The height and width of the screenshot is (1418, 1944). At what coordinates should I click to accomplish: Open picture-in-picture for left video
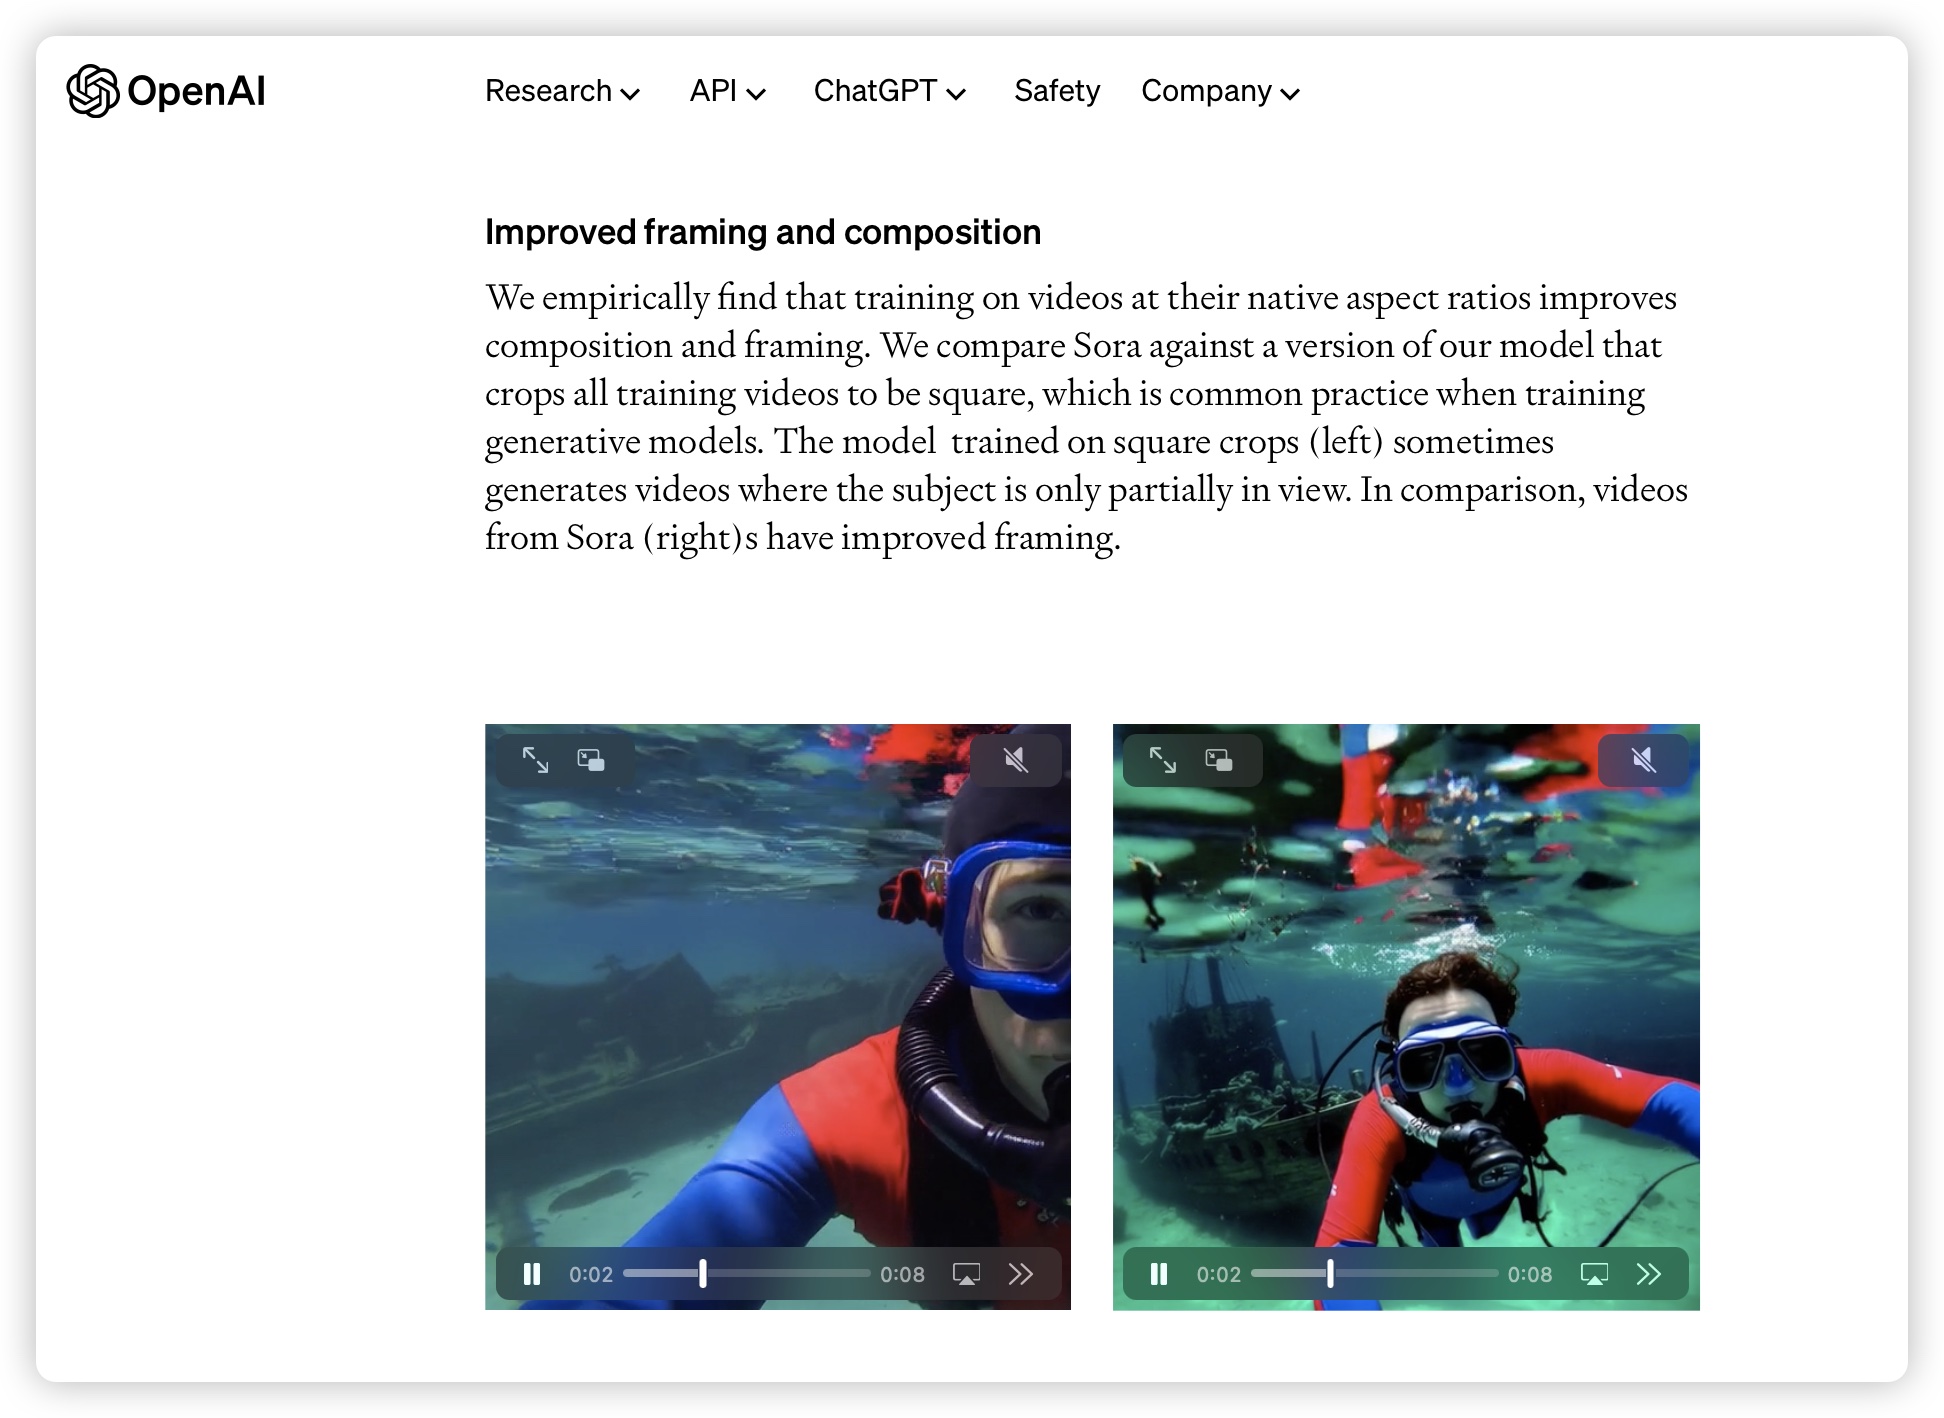click(591, 760)
